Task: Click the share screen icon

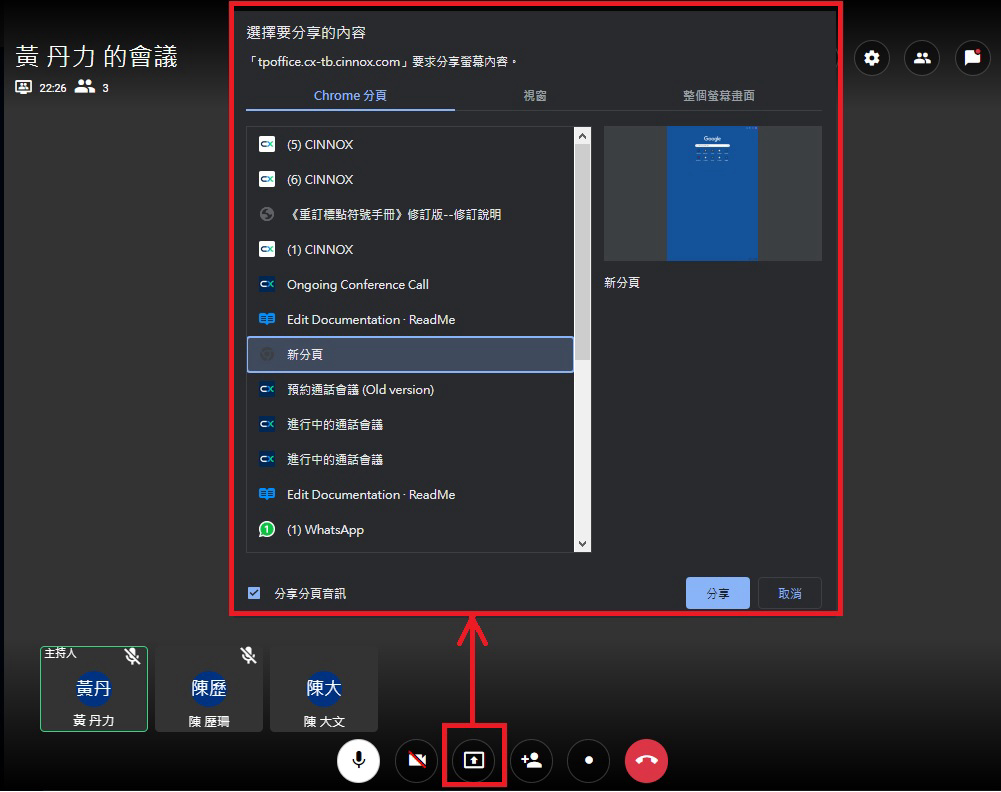Action: pyautogui.click(x=474, y=760)
